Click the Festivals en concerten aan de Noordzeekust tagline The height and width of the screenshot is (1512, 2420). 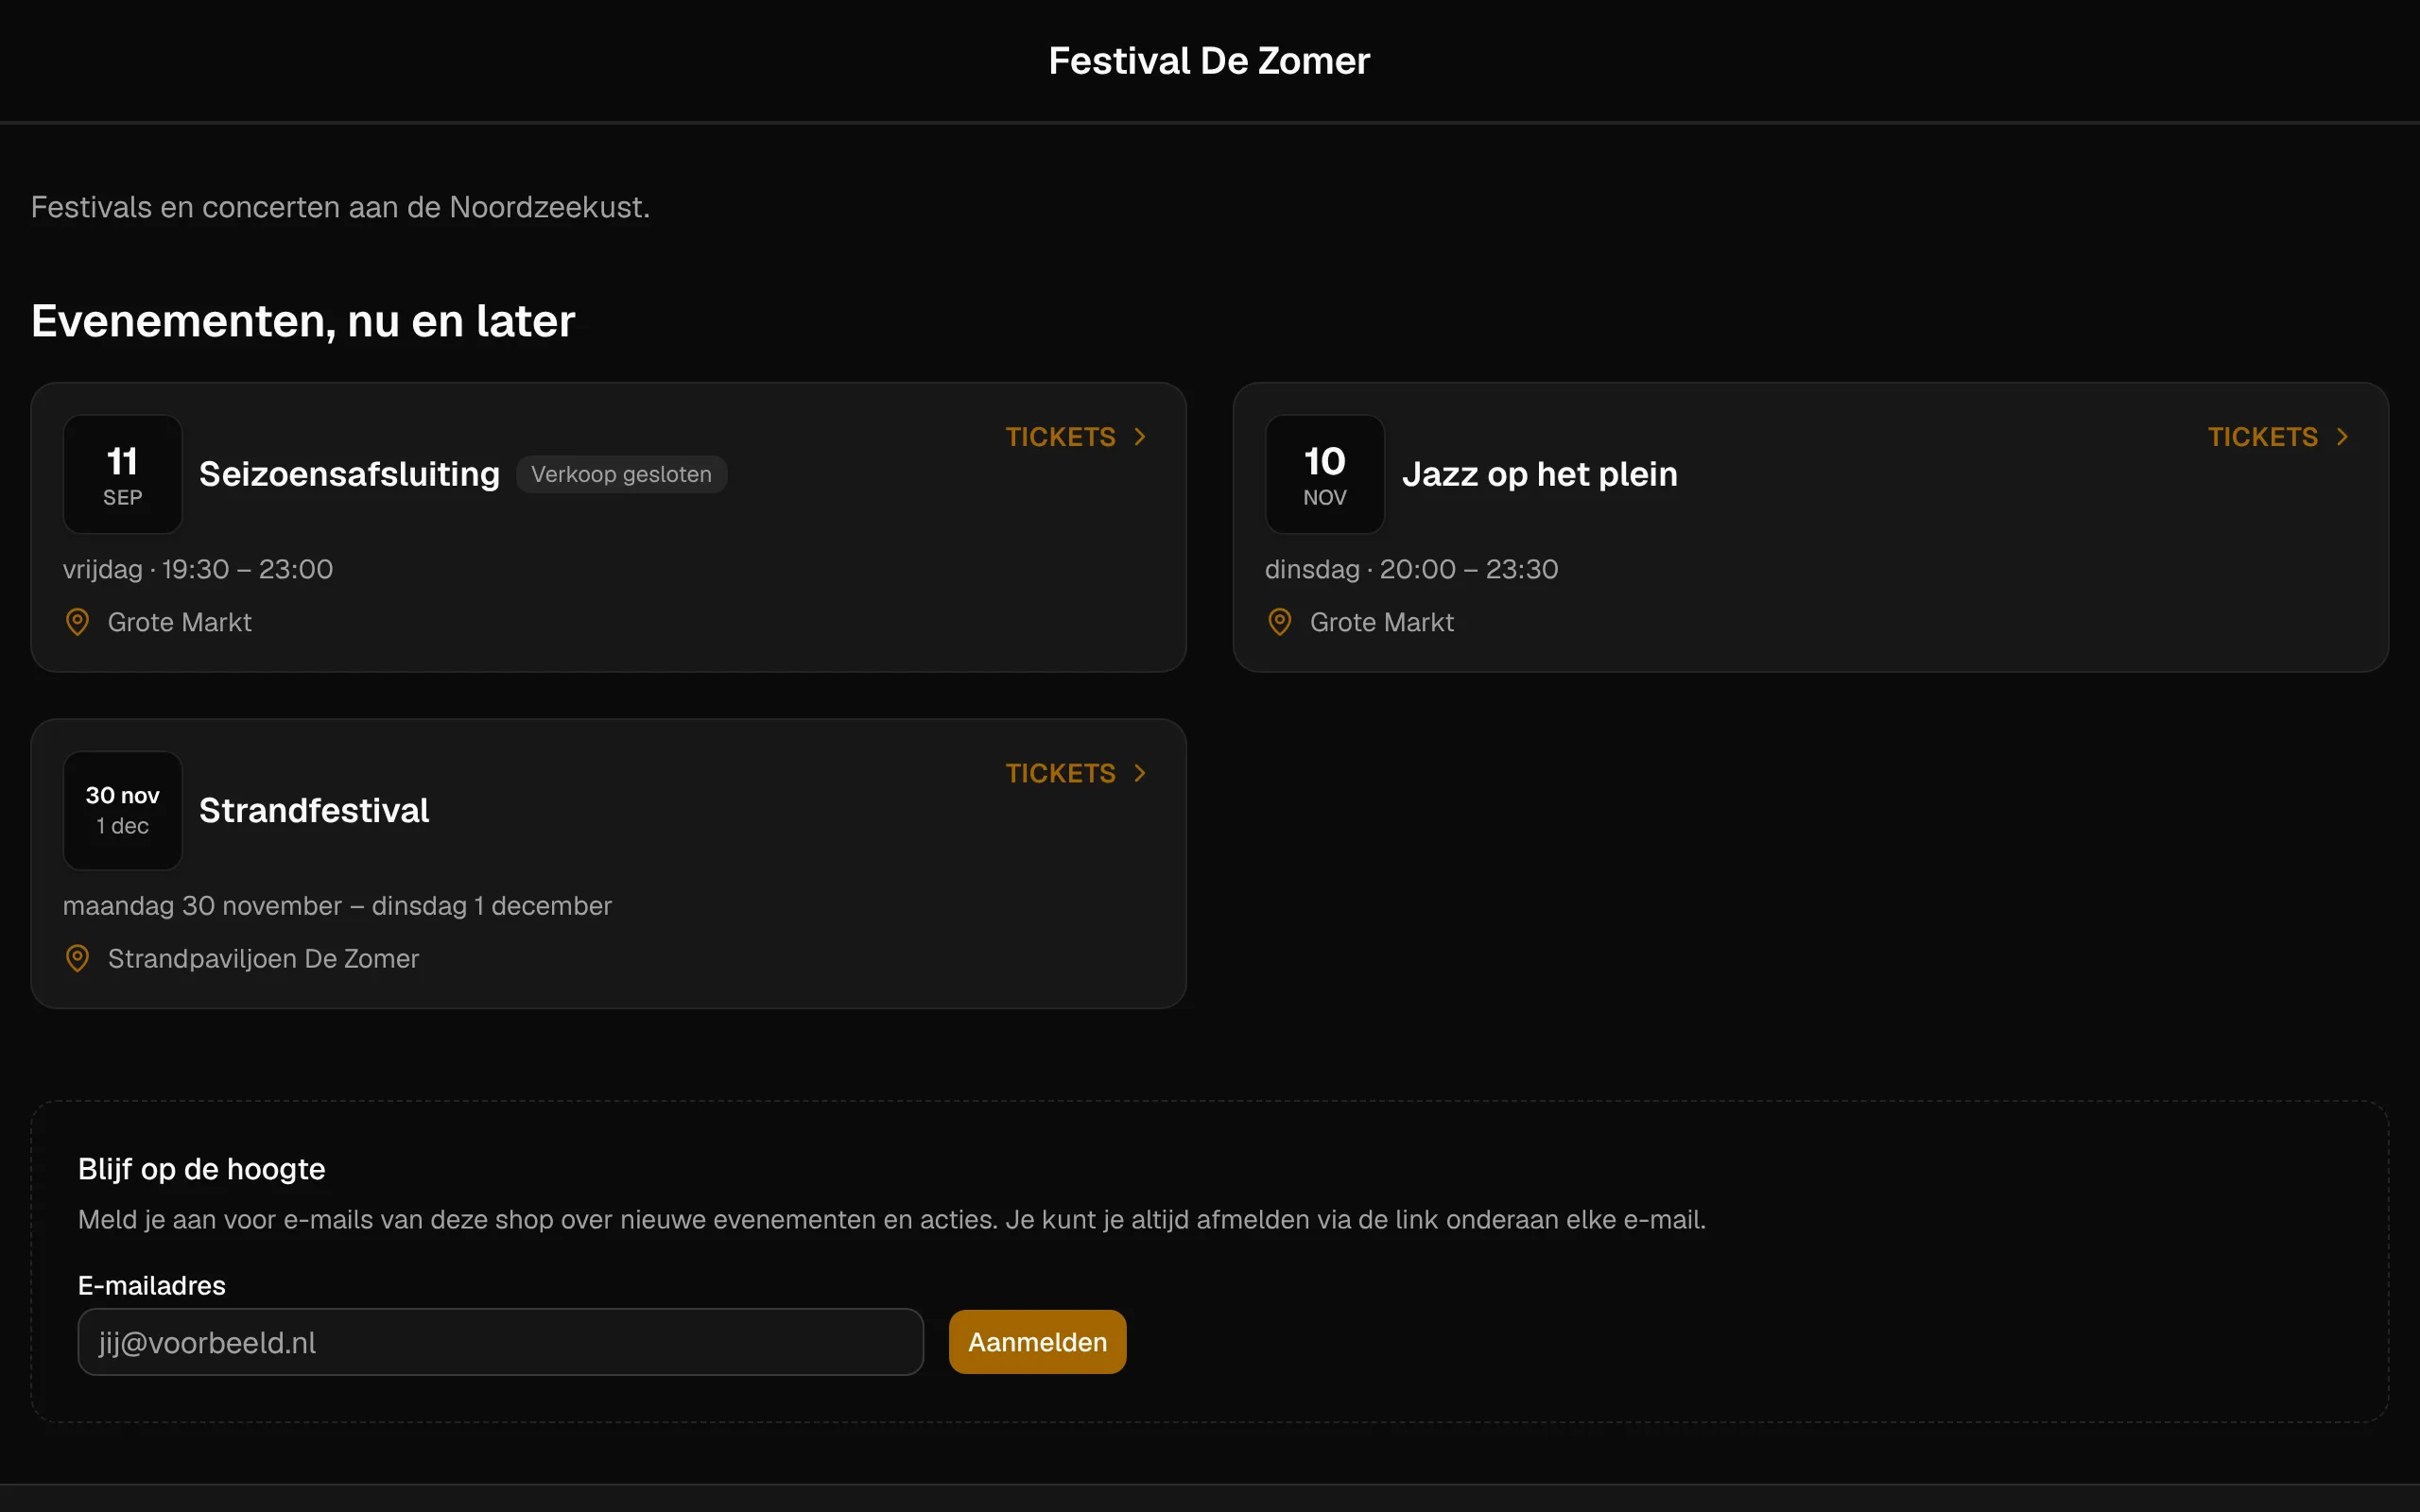pyautogui.click(x=340, y=207)
